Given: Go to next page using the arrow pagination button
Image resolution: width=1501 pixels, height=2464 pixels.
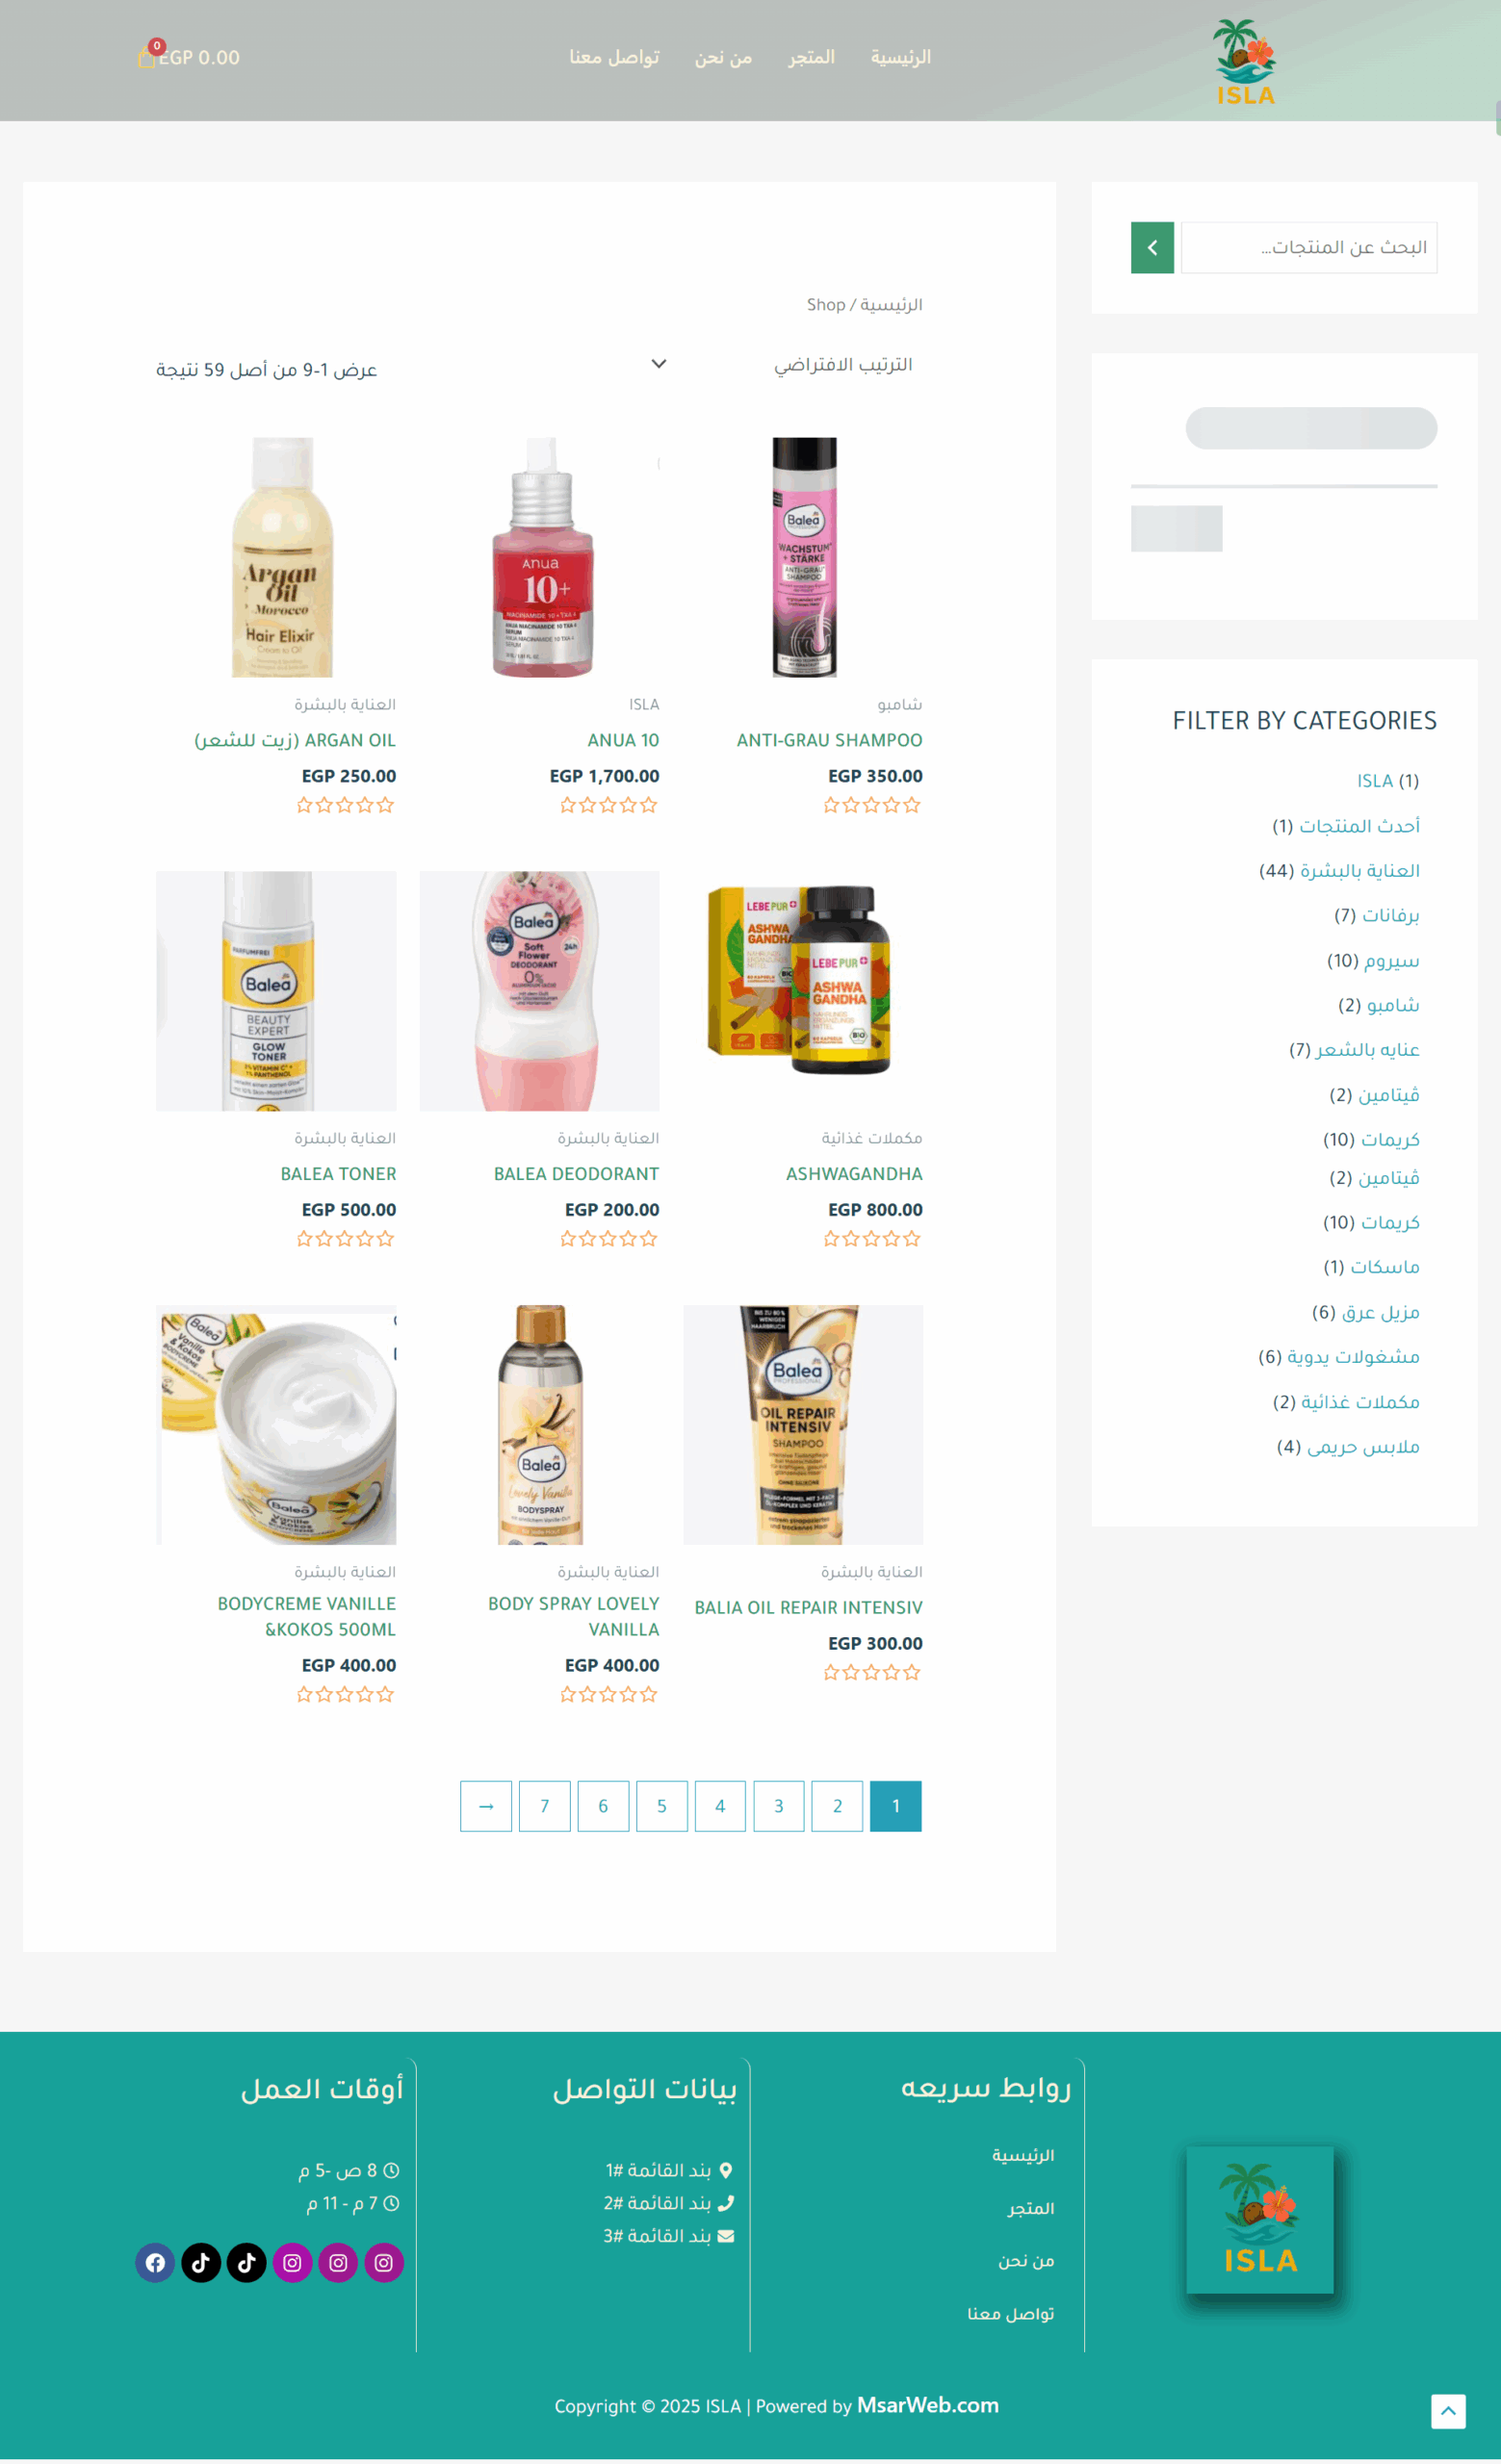Looking at the screenshot, I should 486,1806.
